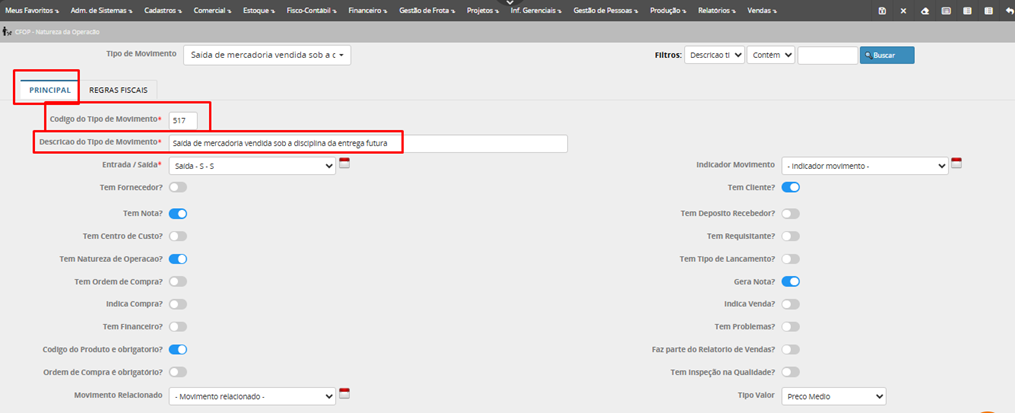Click the X cancel icon in top toolbar

pos(903,10)
